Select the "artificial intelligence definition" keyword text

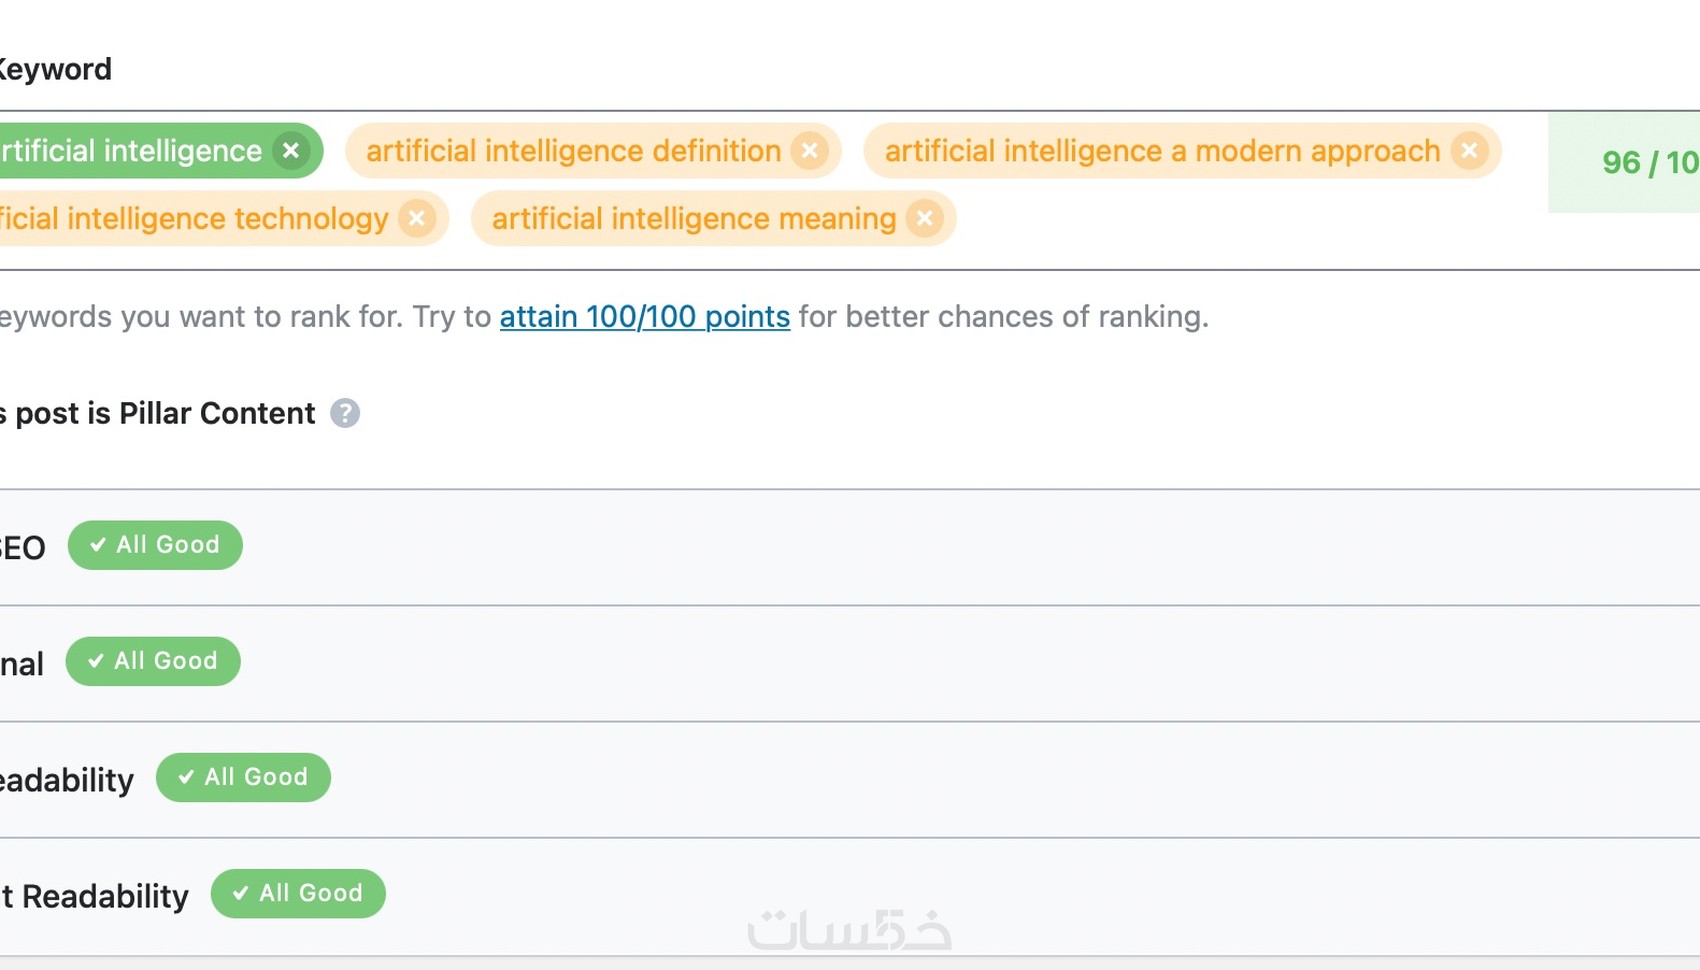[x=573, y=151]
